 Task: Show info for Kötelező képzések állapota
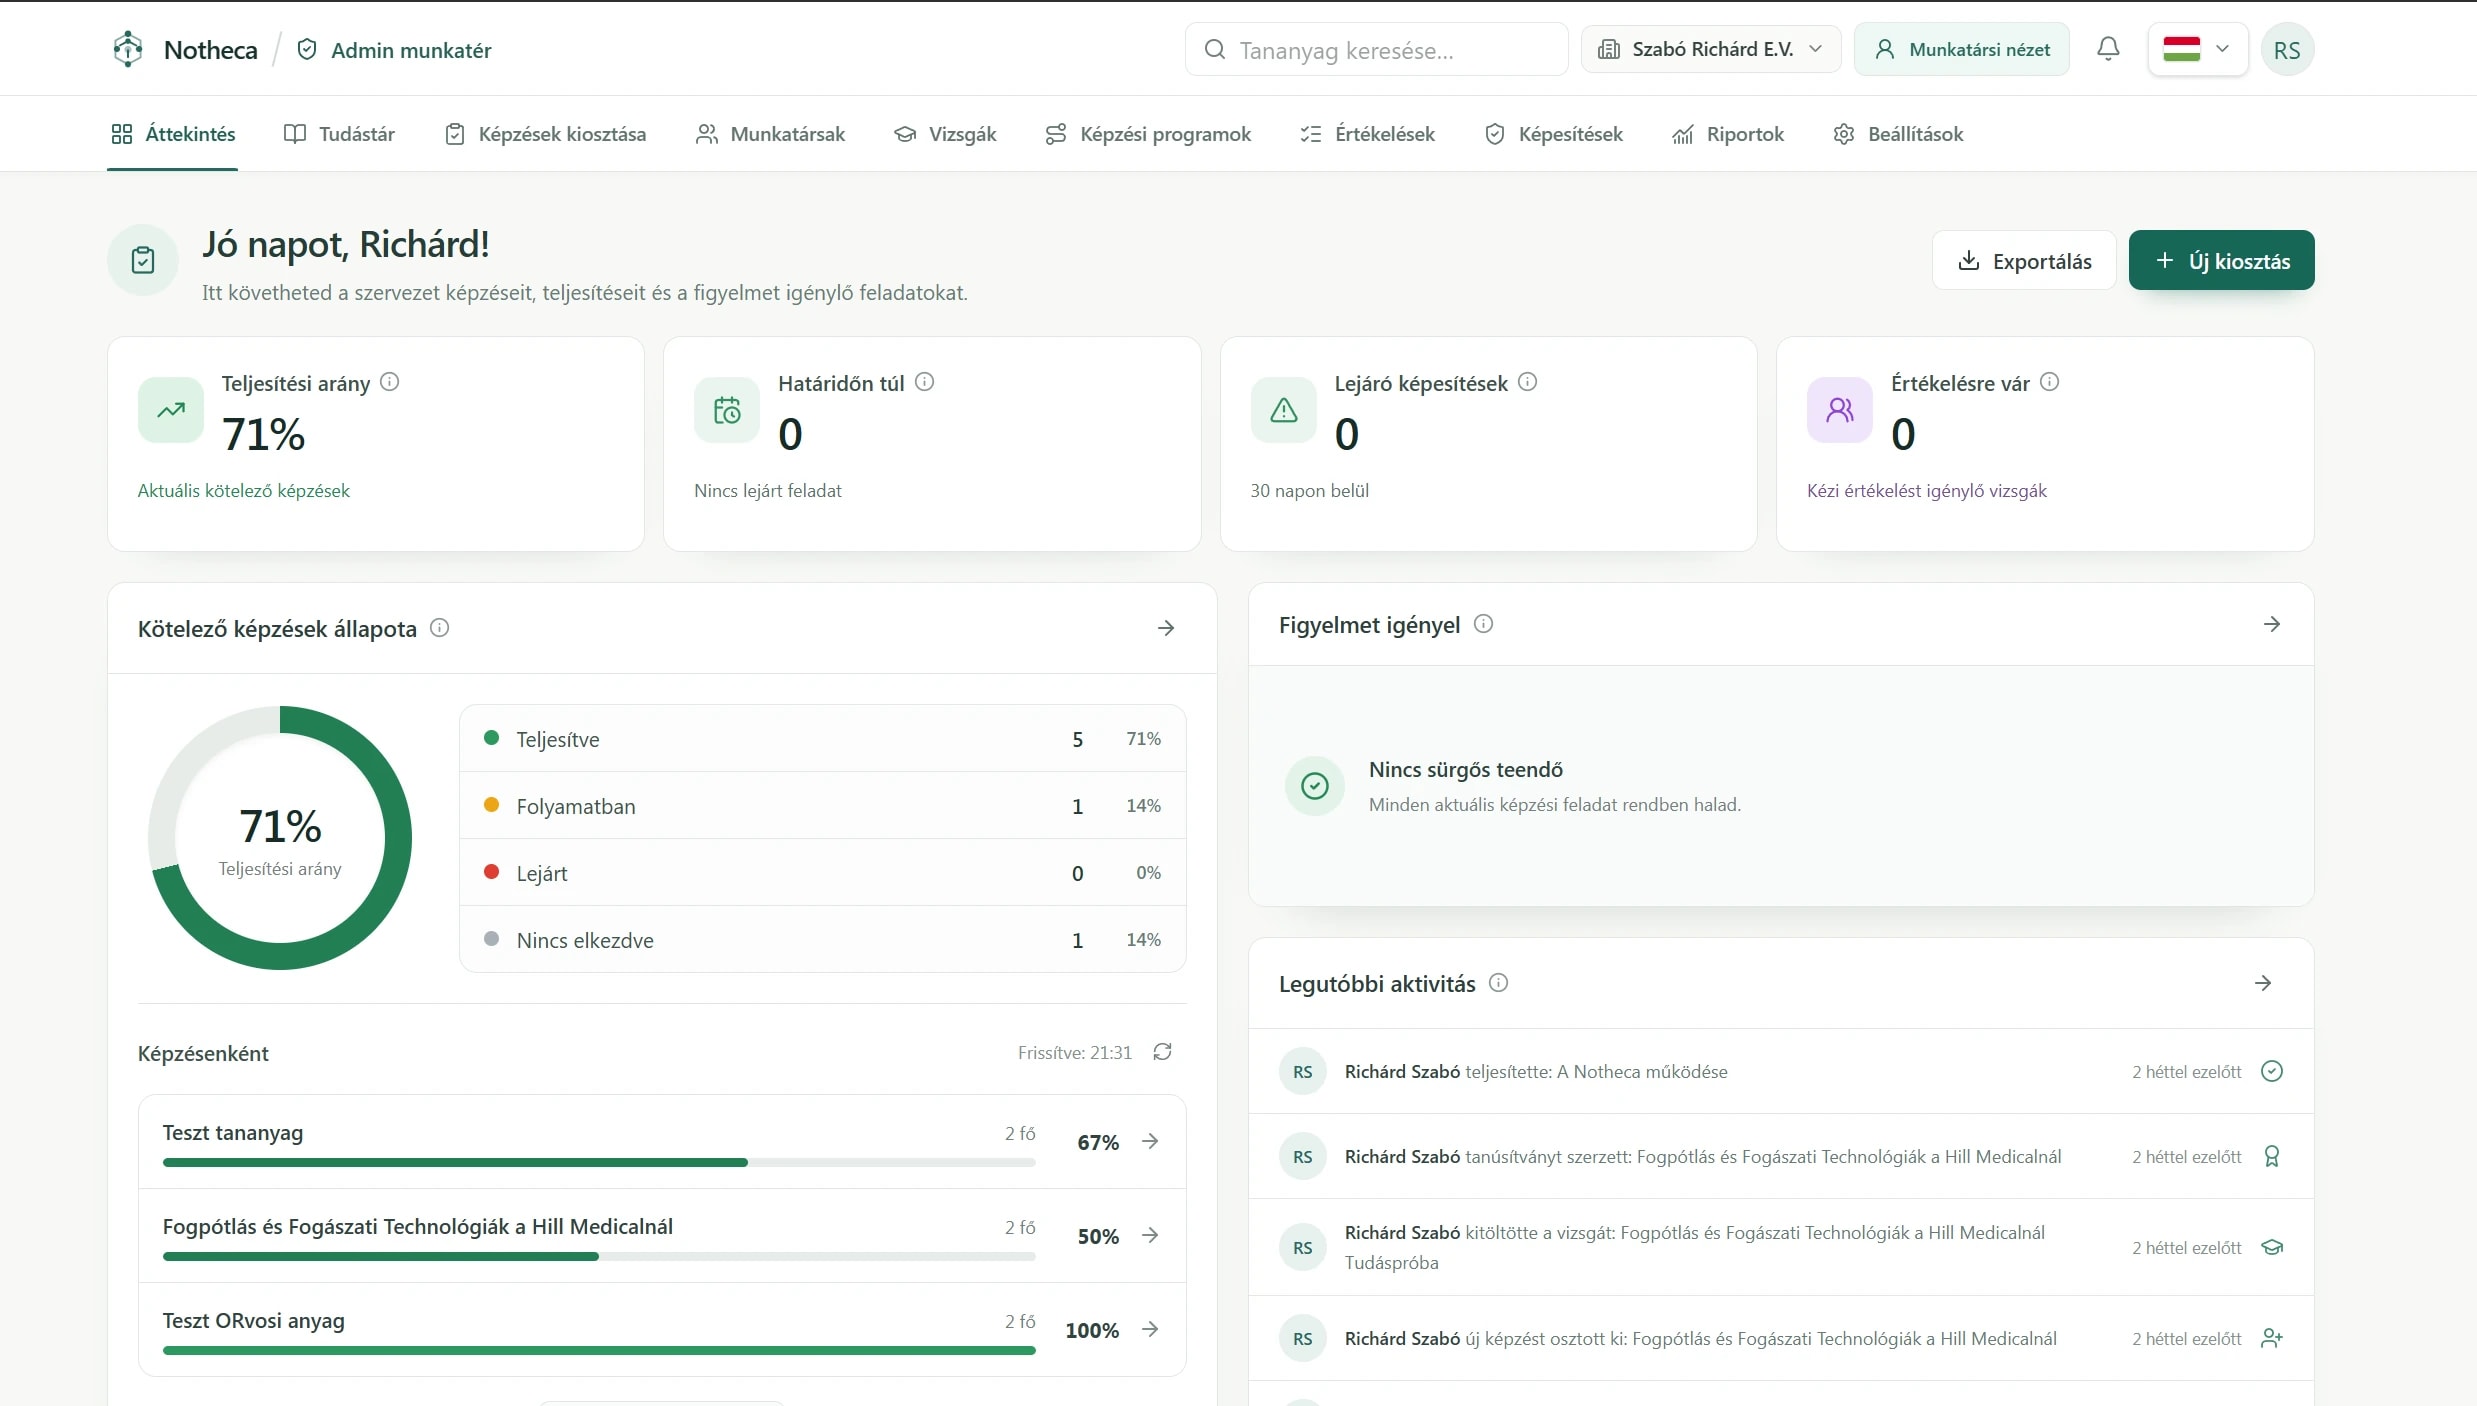pos(440,628)
